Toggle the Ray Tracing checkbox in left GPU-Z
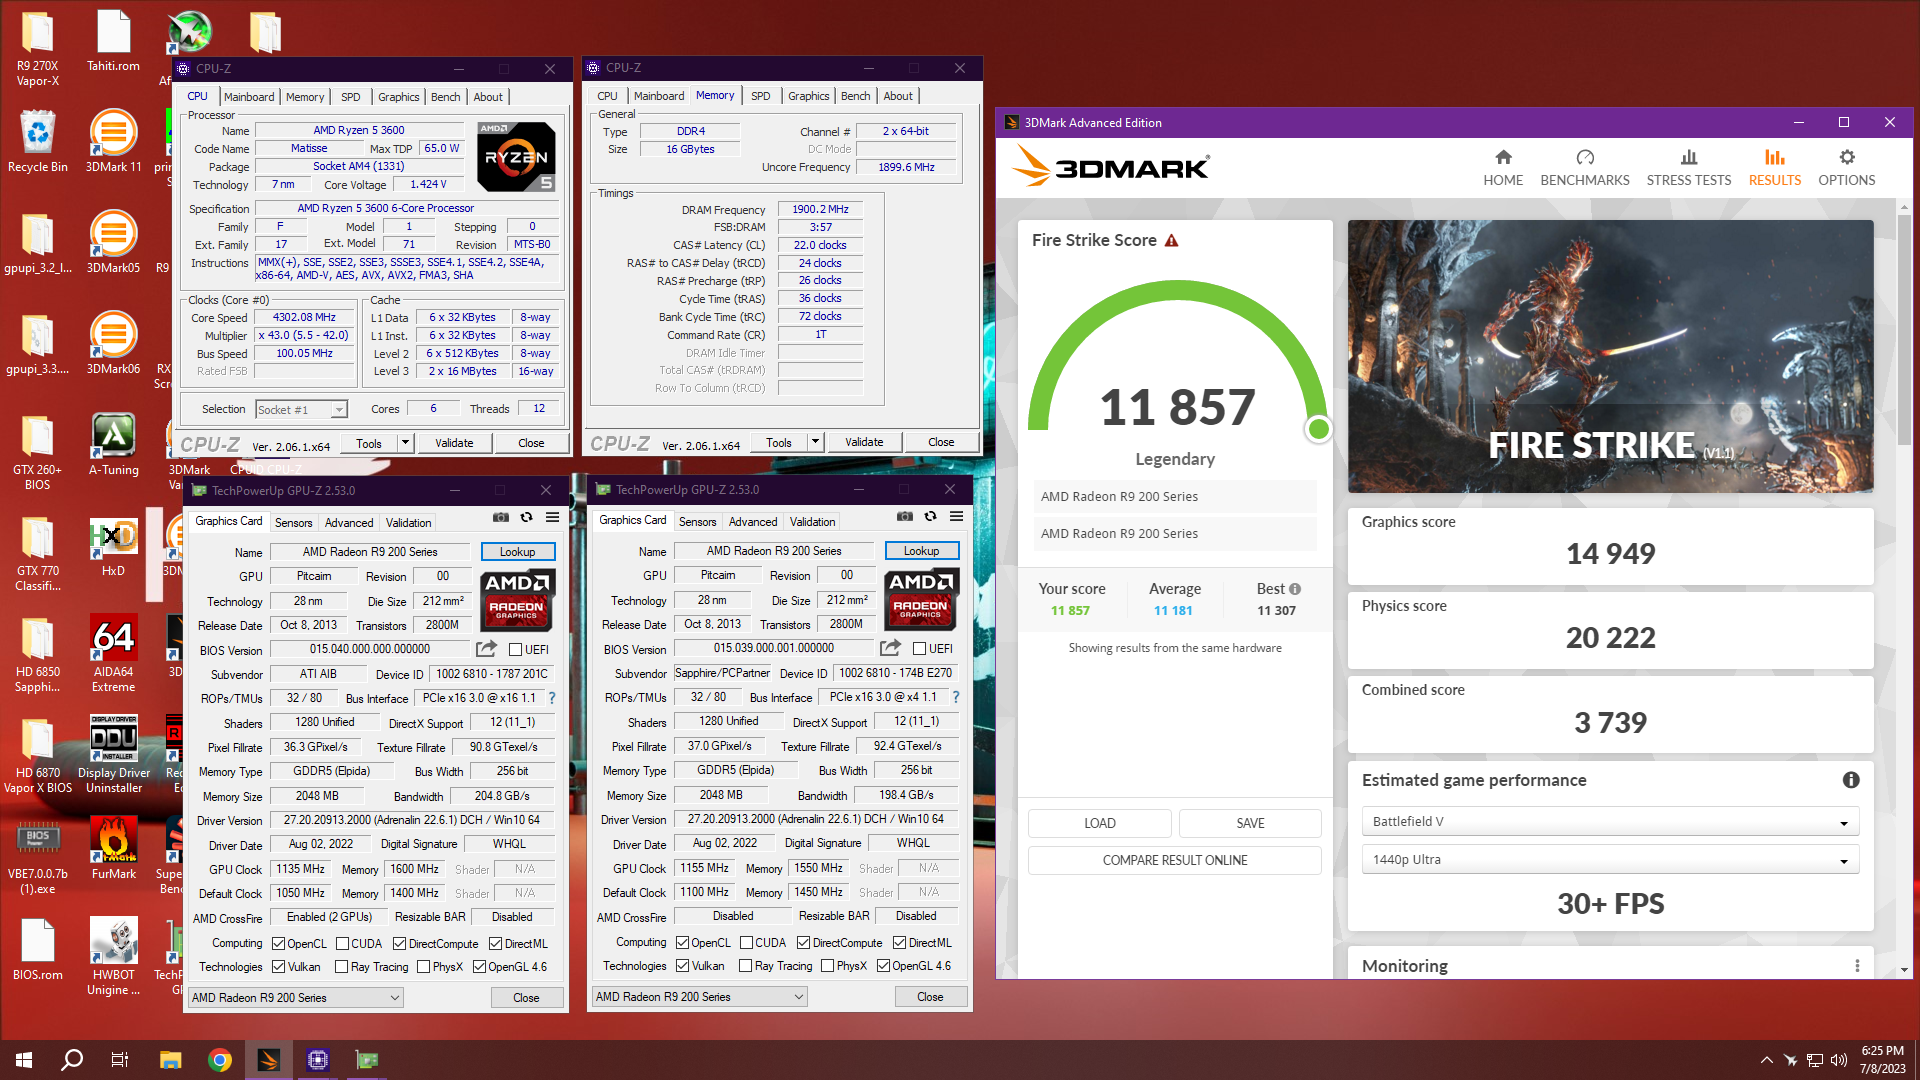The width and height of the screenshot is (1920, 1080). tap(341, 967)
